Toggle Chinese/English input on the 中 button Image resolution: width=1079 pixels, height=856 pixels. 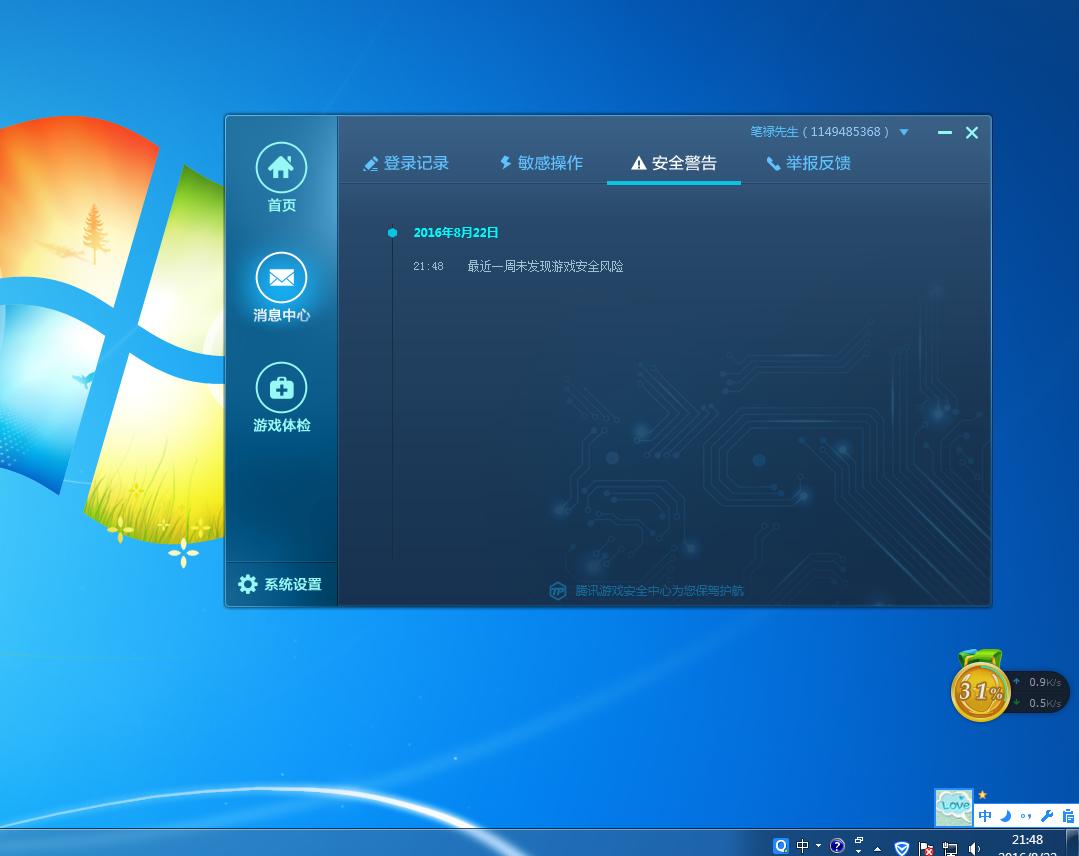(984, 815)
